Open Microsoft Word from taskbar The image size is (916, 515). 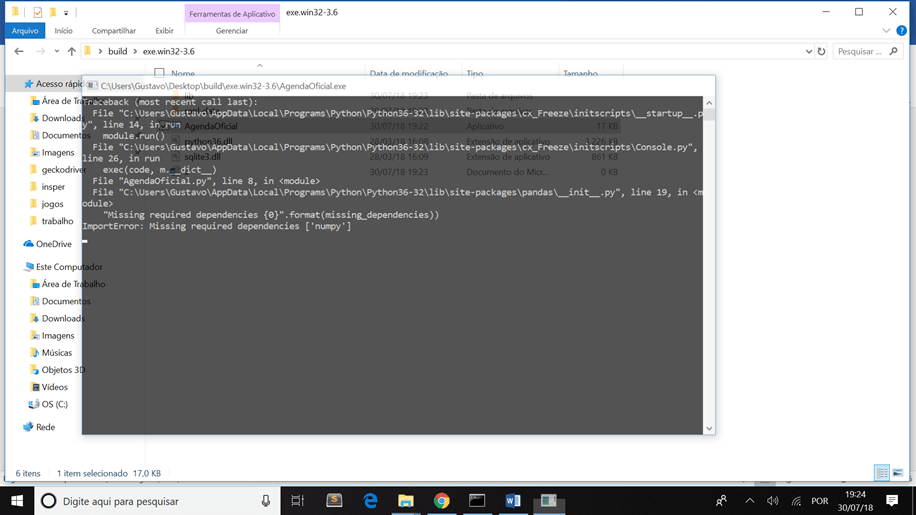point(513,501)
